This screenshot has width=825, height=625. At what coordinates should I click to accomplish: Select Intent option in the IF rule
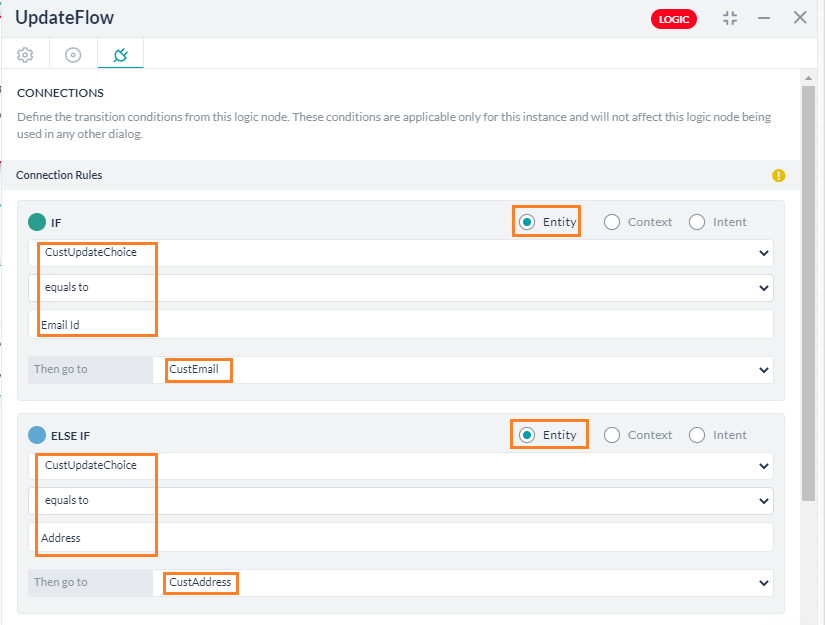point(696,221)
